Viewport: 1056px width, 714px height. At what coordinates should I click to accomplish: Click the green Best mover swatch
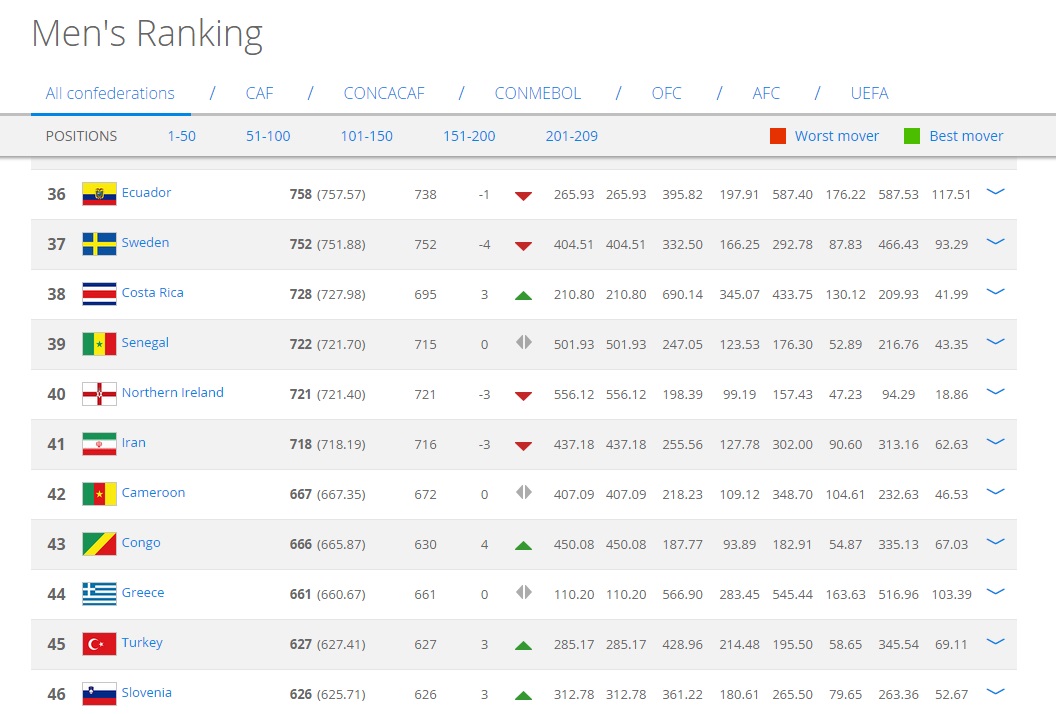click(x=912, y=136)
